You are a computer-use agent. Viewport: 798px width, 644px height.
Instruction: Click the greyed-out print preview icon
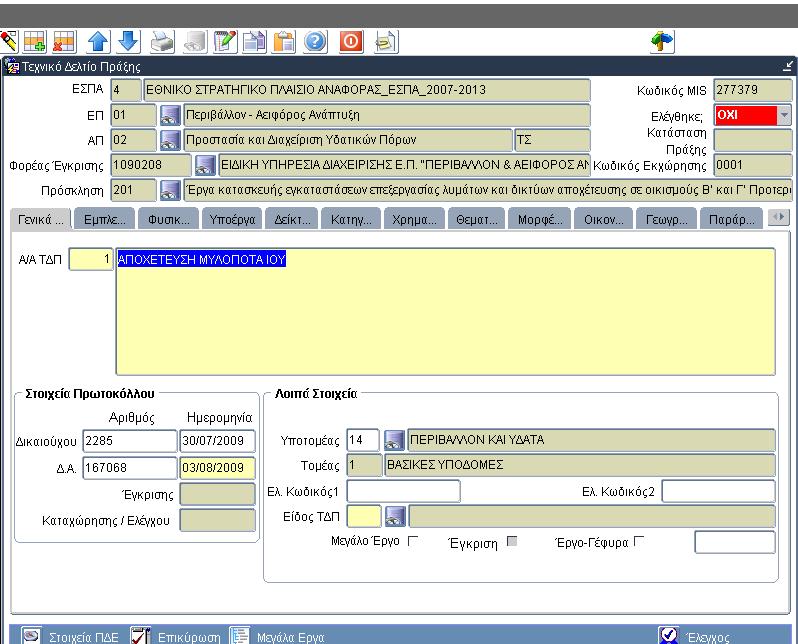(195, 41)
